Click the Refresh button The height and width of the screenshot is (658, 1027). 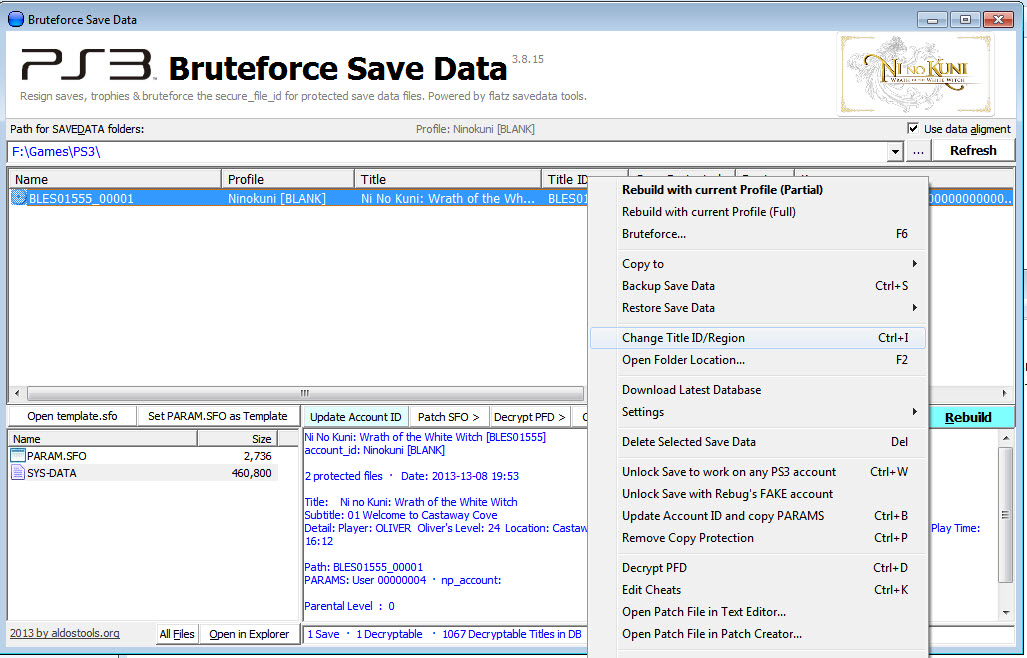973,151
